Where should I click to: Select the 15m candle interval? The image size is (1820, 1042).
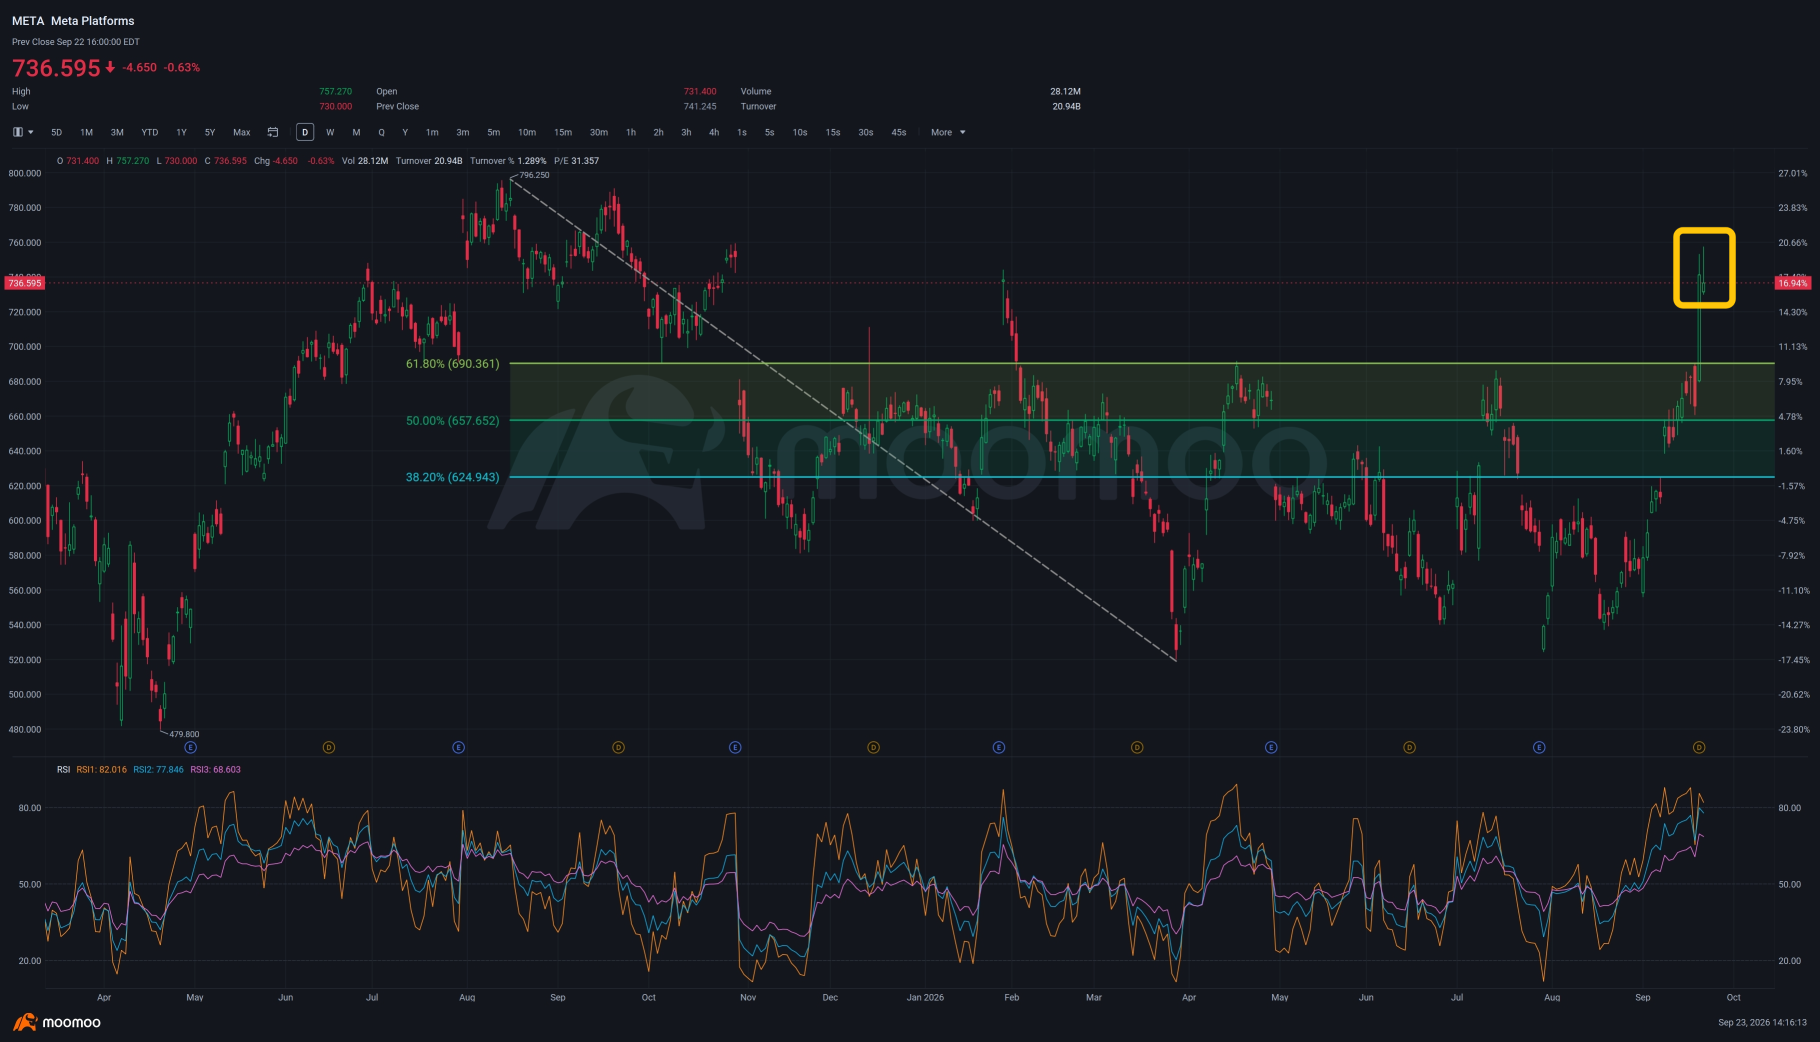pyautogui.click(x=563, y=132)
